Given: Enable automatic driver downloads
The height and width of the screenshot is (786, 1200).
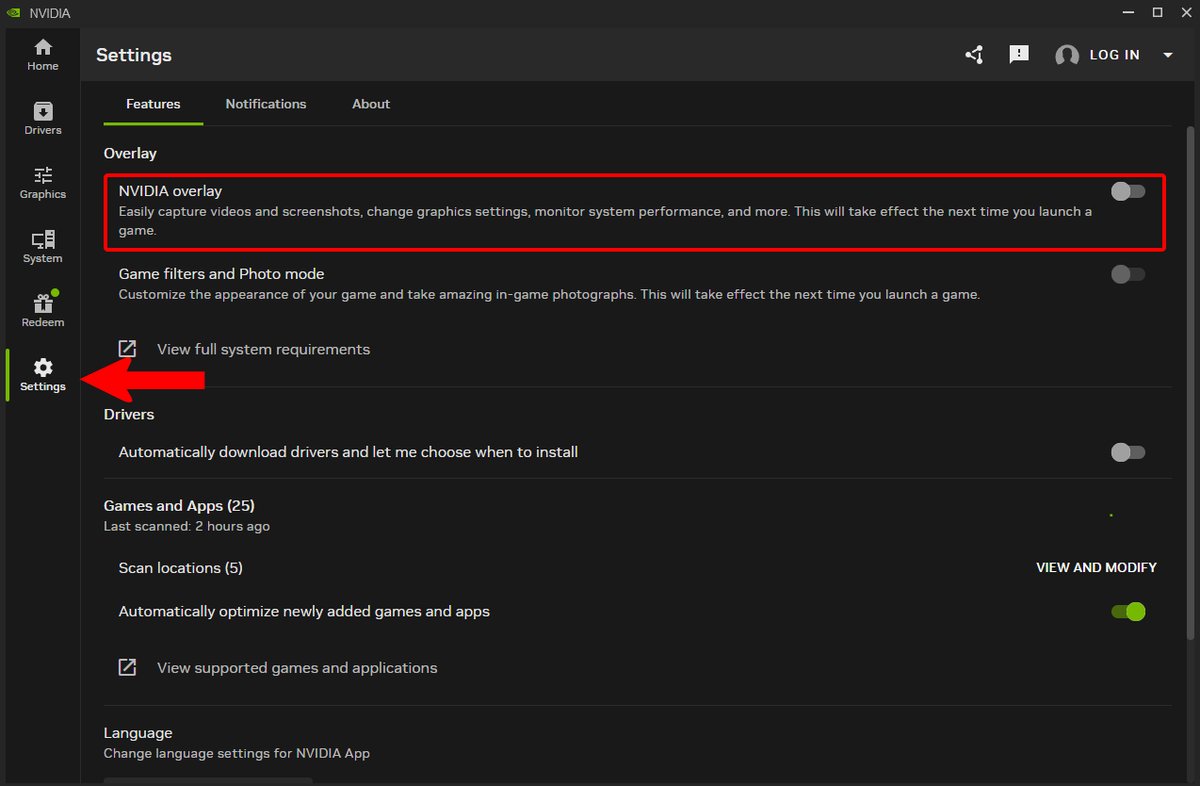Looking at the screenshot, I should pyautogui.click(x=1128, y=452).
